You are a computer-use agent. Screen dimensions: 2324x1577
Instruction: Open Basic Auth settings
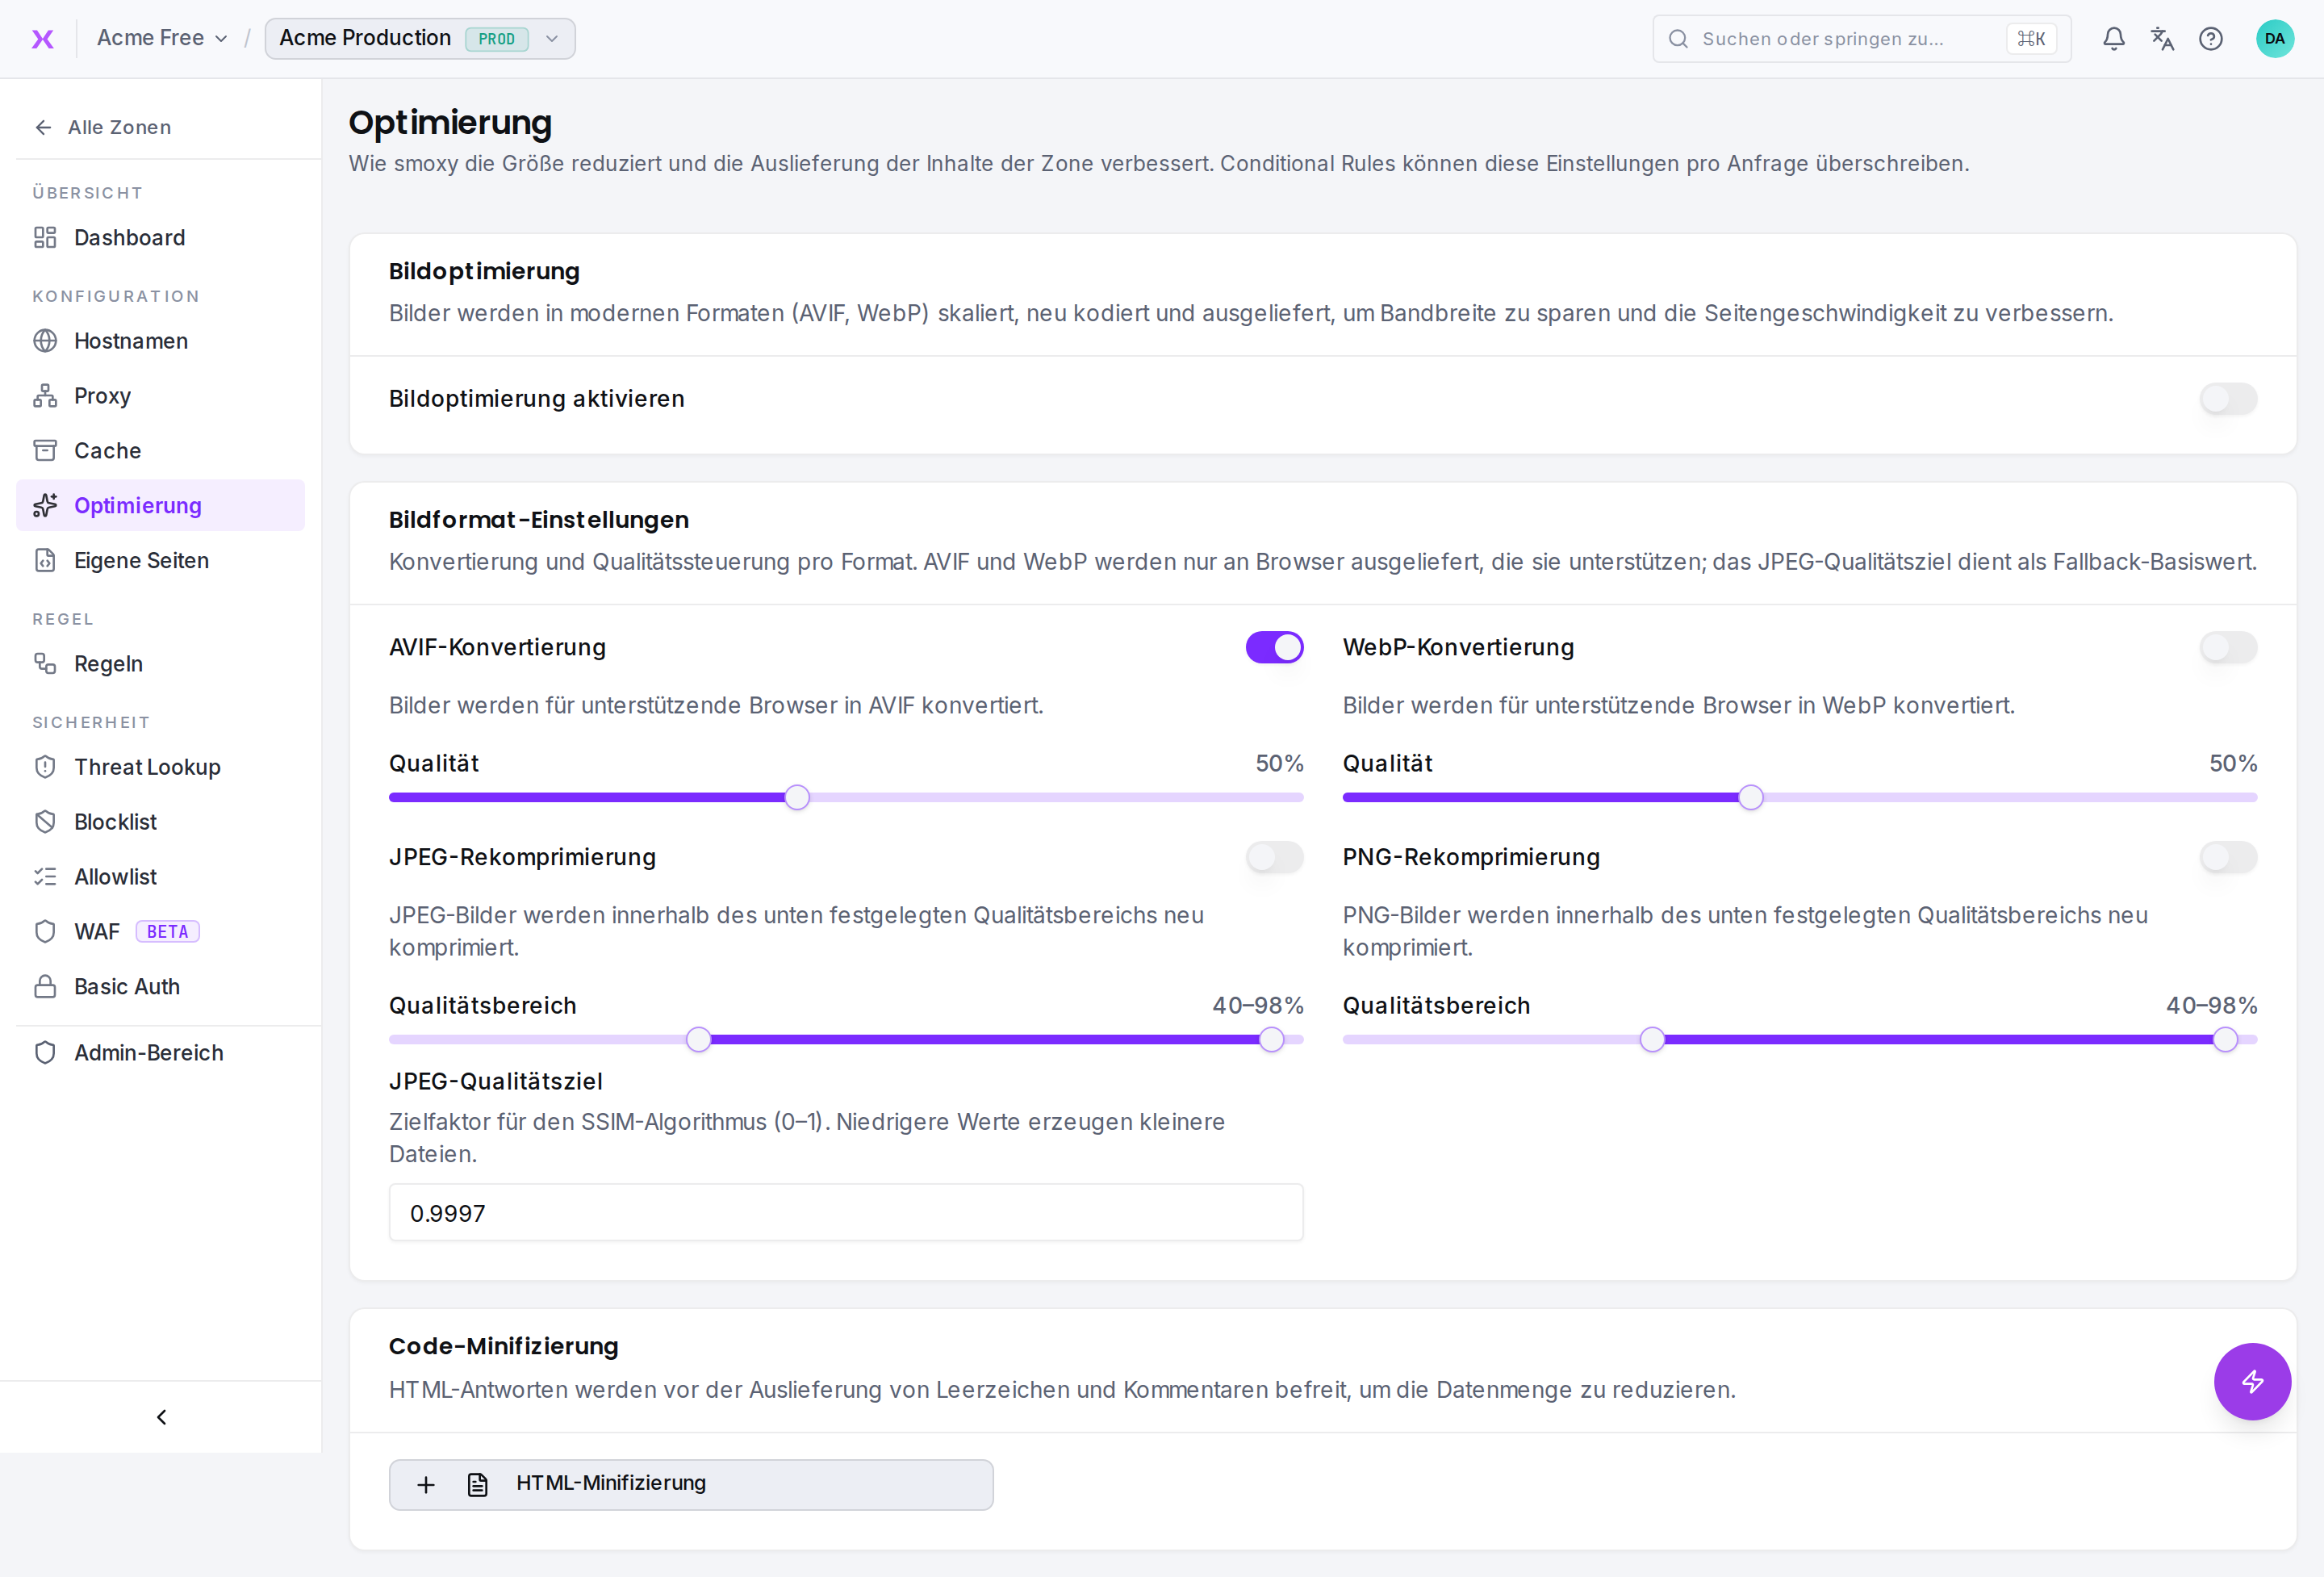click(x=161, y=987)
